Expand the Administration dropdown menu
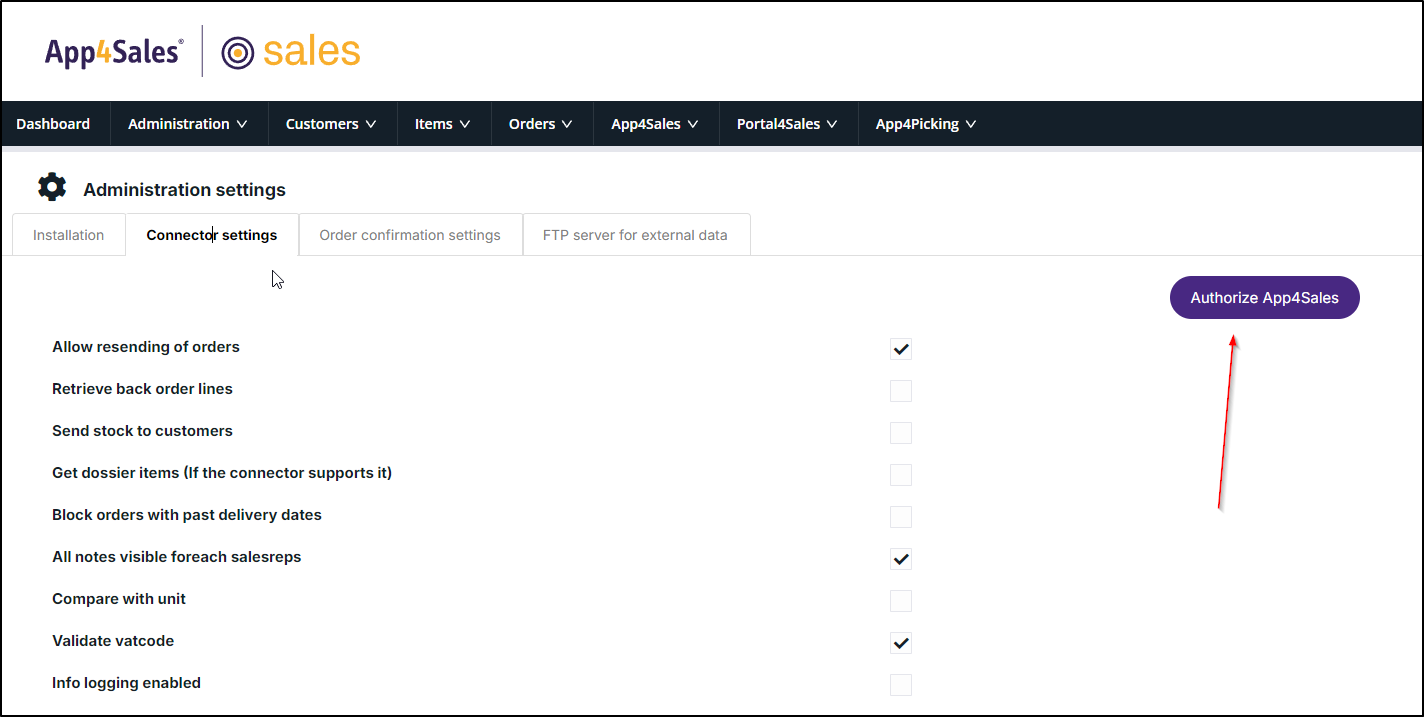Viewport: 1424px width, 717px height. point(188,124)
